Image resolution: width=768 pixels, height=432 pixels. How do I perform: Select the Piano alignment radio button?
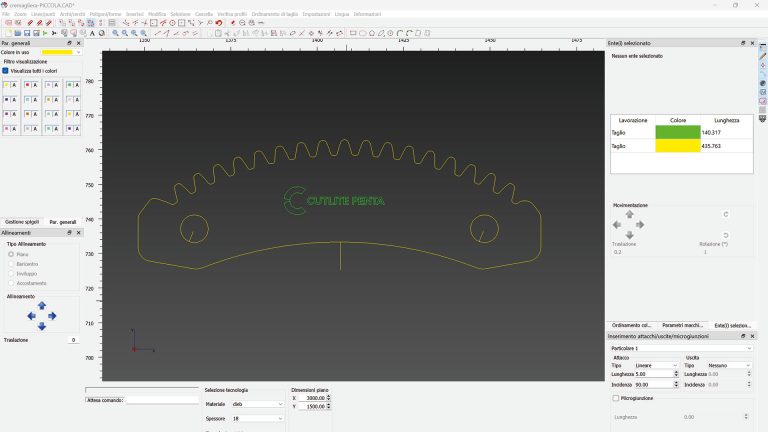tap(11, 254)
